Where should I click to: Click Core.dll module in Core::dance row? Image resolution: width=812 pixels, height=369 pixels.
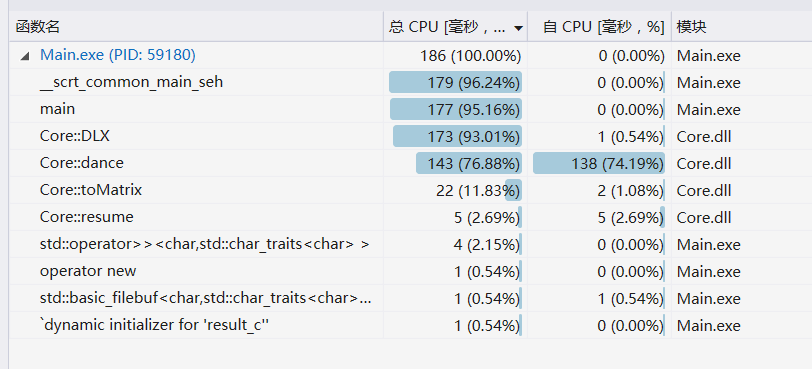point(704,164)
